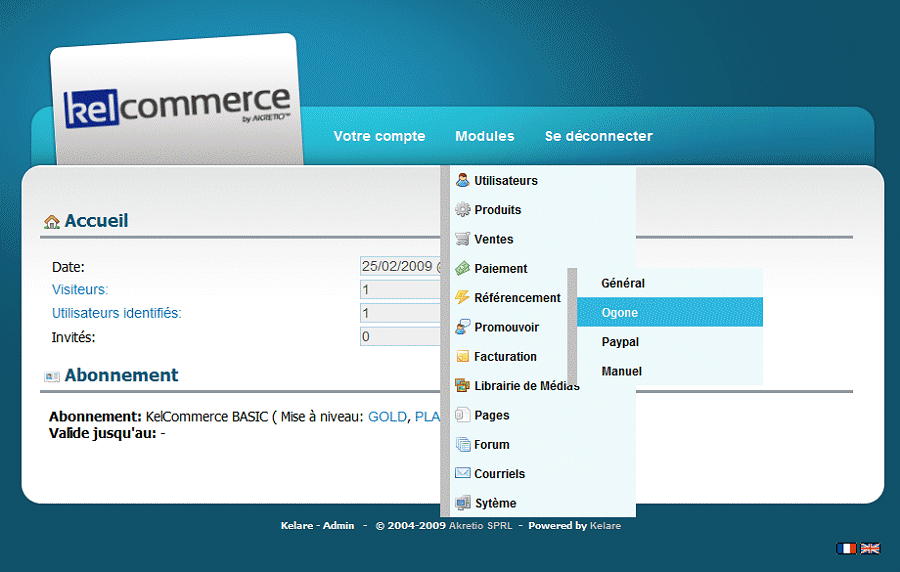Open the Général payment settings
The image size is (900, 572).
click(623, 283)
